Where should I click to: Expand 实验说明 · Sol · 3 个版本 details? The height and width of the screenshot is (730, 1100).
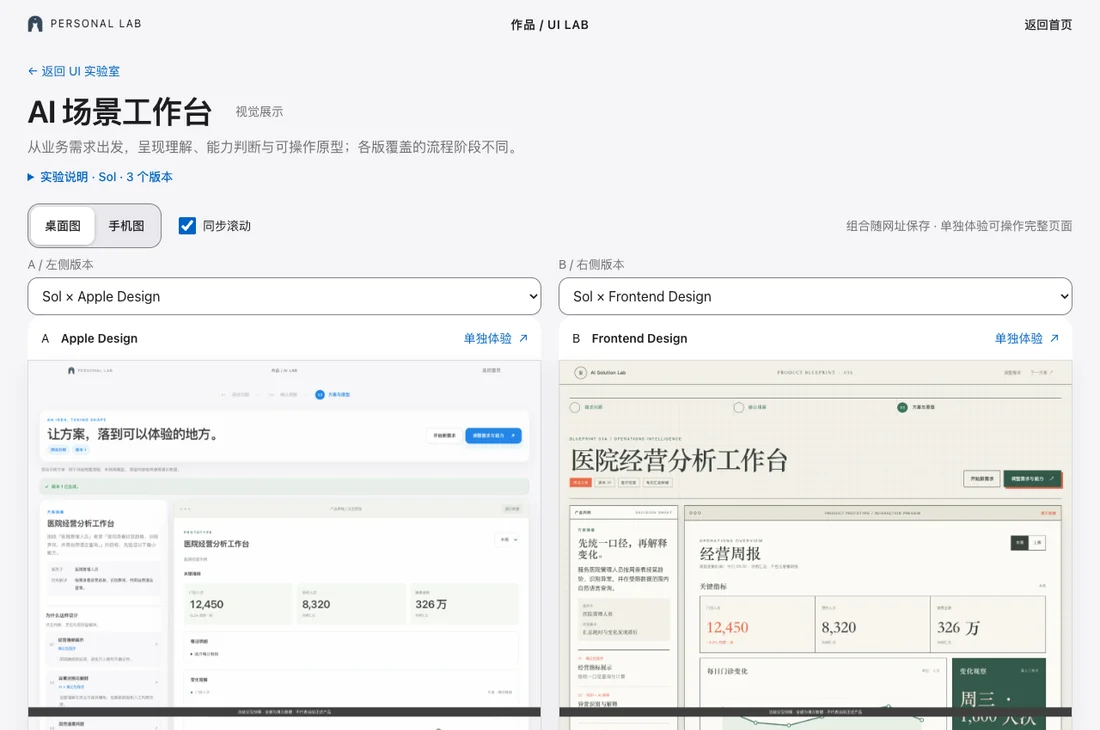100,177
